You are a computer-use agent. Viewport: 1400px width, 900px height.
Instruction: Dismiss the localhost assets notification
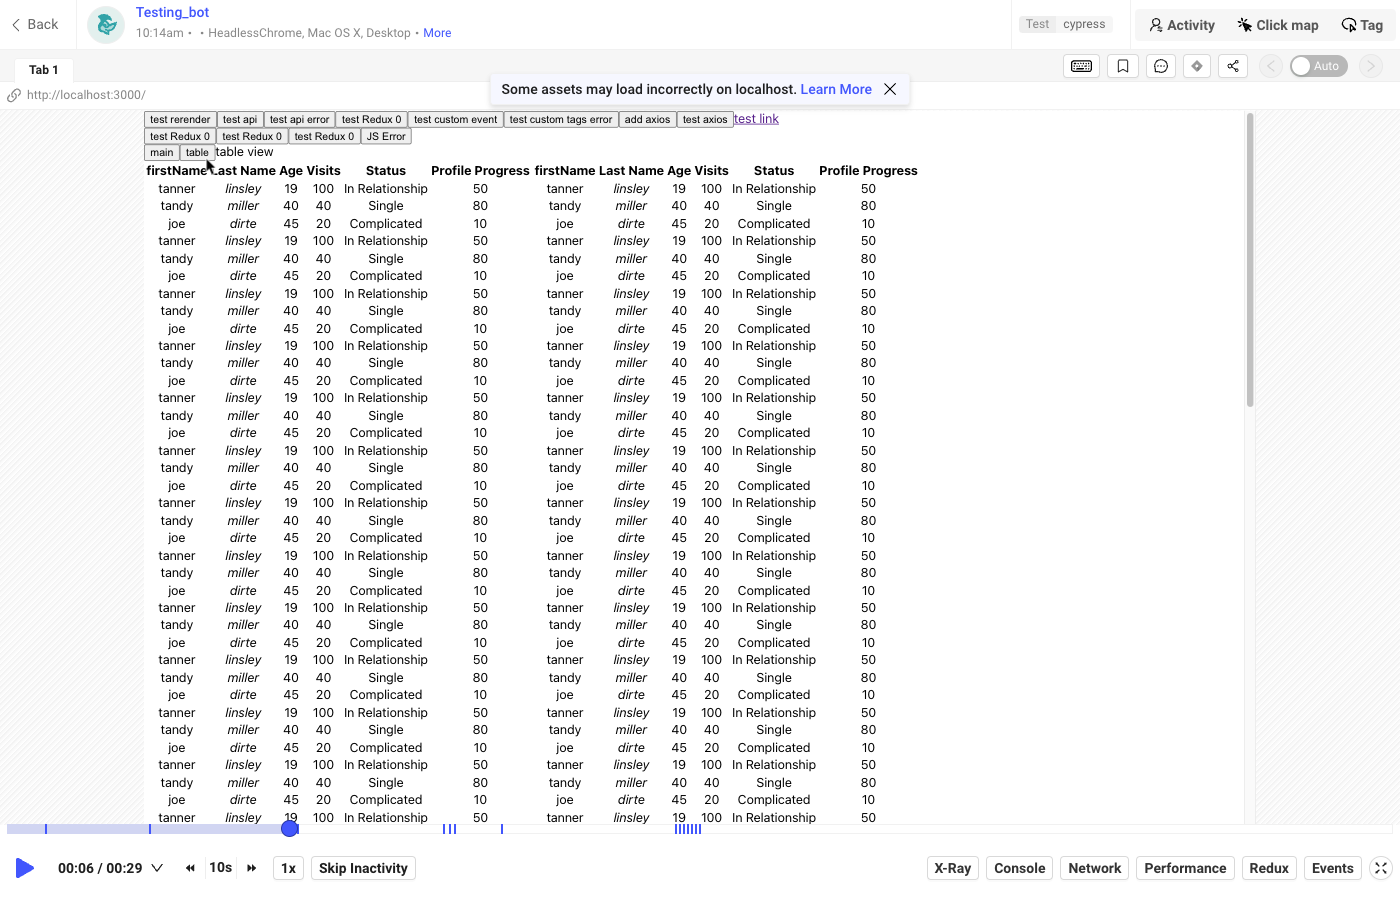coord(890,89)
